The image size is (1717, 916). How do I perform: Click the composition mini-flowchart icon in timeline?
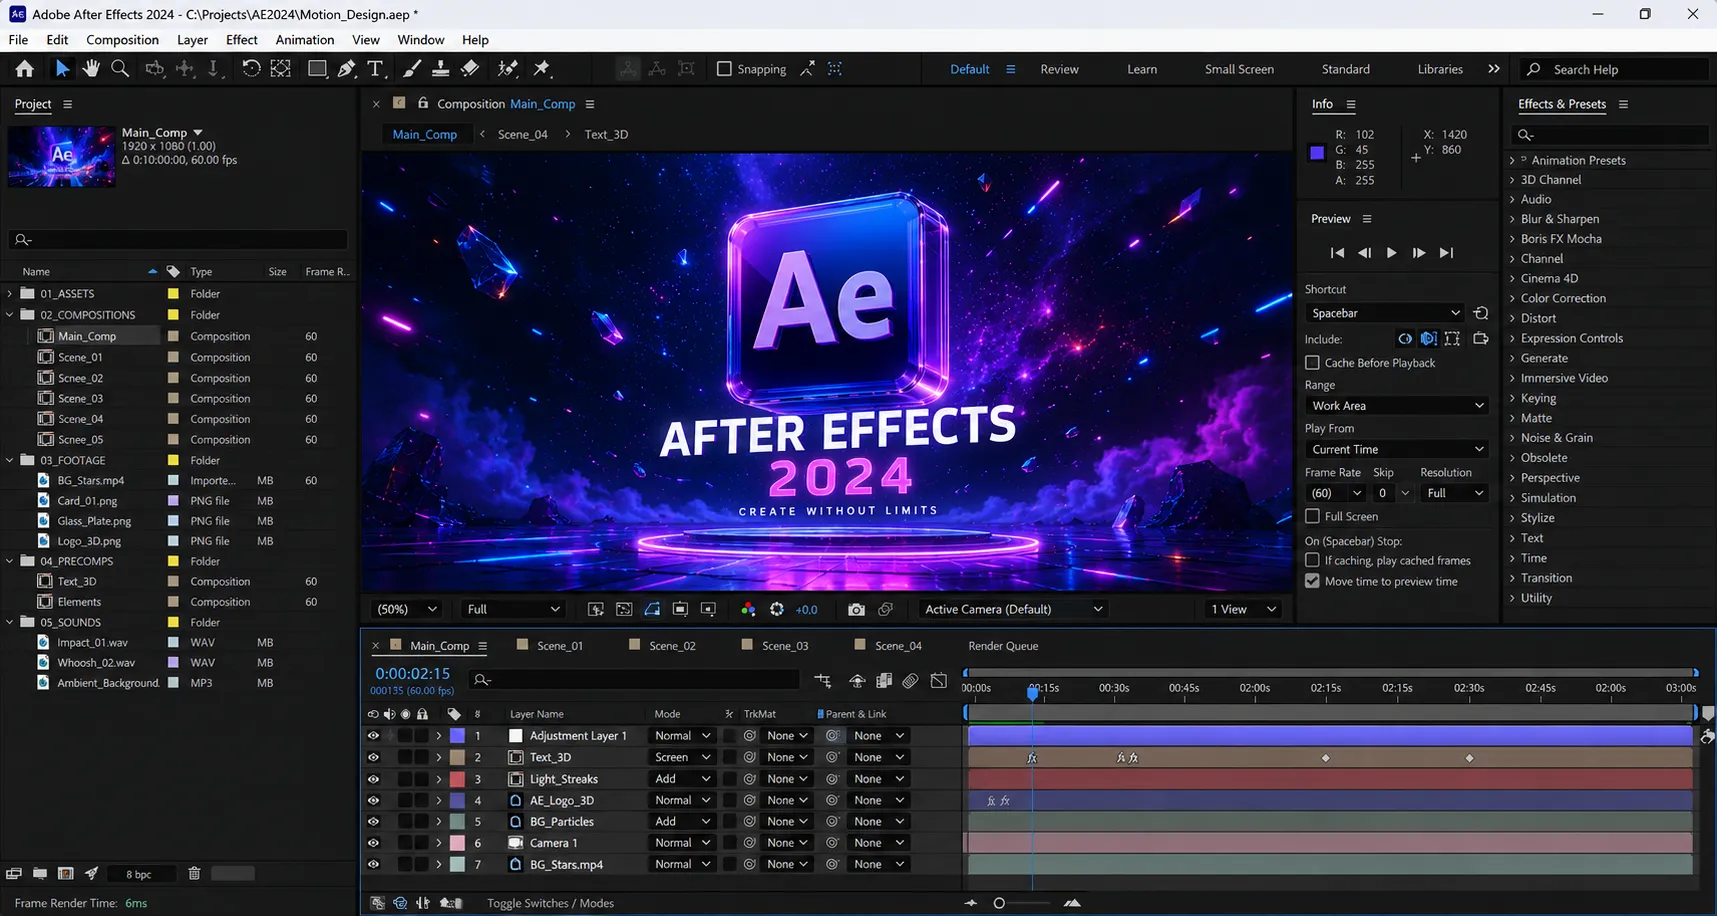coord(823,681)
